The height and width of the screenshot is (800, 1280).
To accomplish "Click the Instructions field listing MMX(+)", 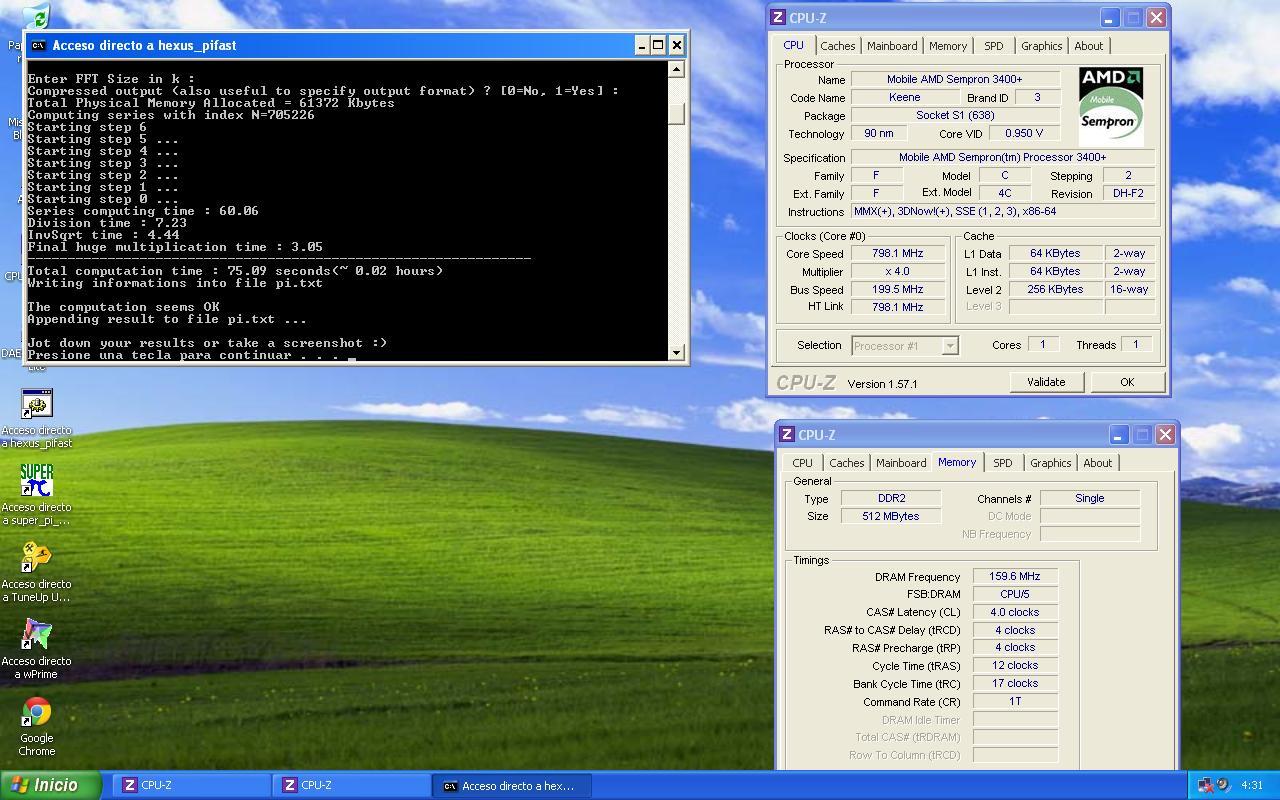I will (1003, 212).
